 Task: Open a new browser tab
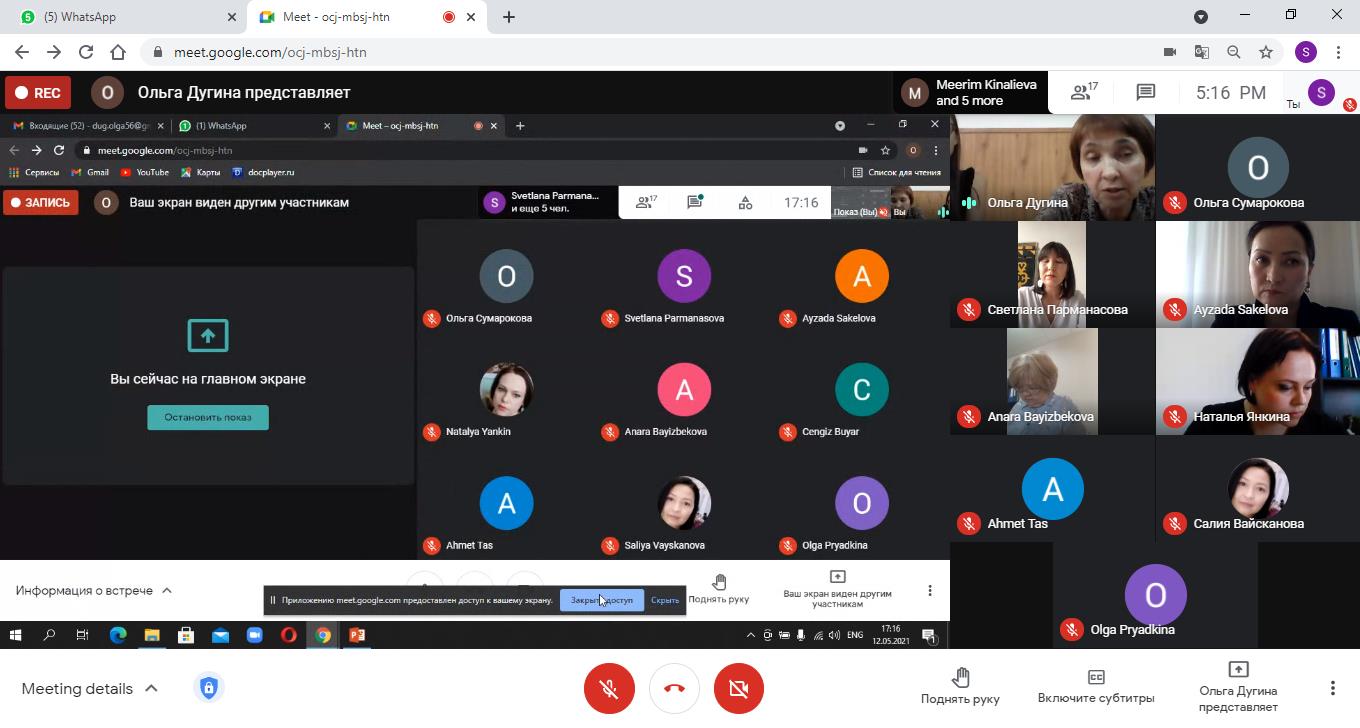coord(508,17)
